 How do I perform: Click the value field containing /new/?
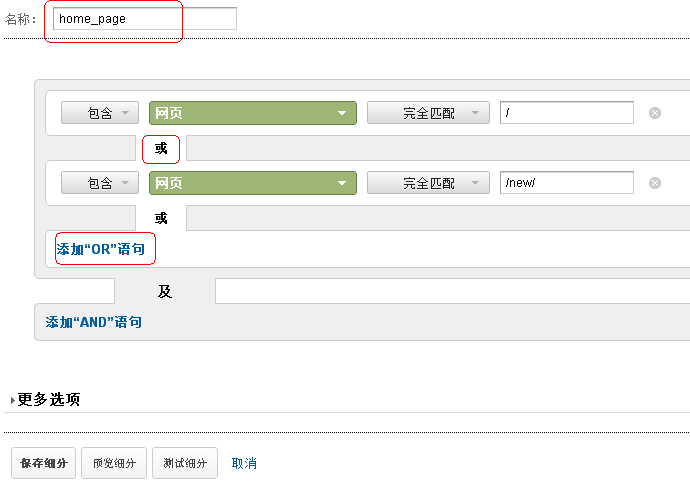pyautogui.click(x=566, y=183)
